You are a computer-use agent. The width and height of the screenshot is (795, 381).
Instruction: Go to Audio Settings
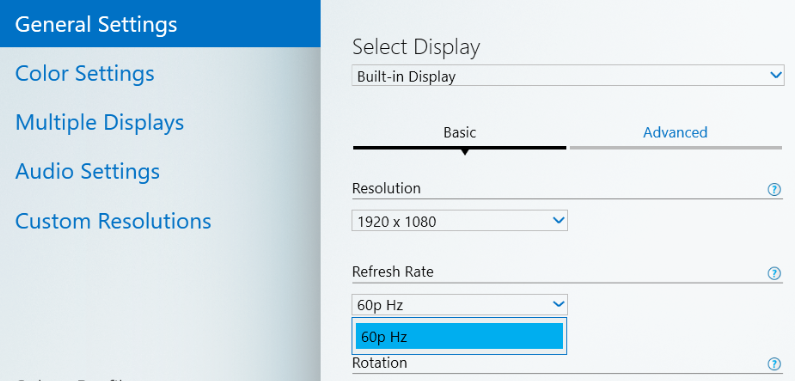tap(87, 171)
